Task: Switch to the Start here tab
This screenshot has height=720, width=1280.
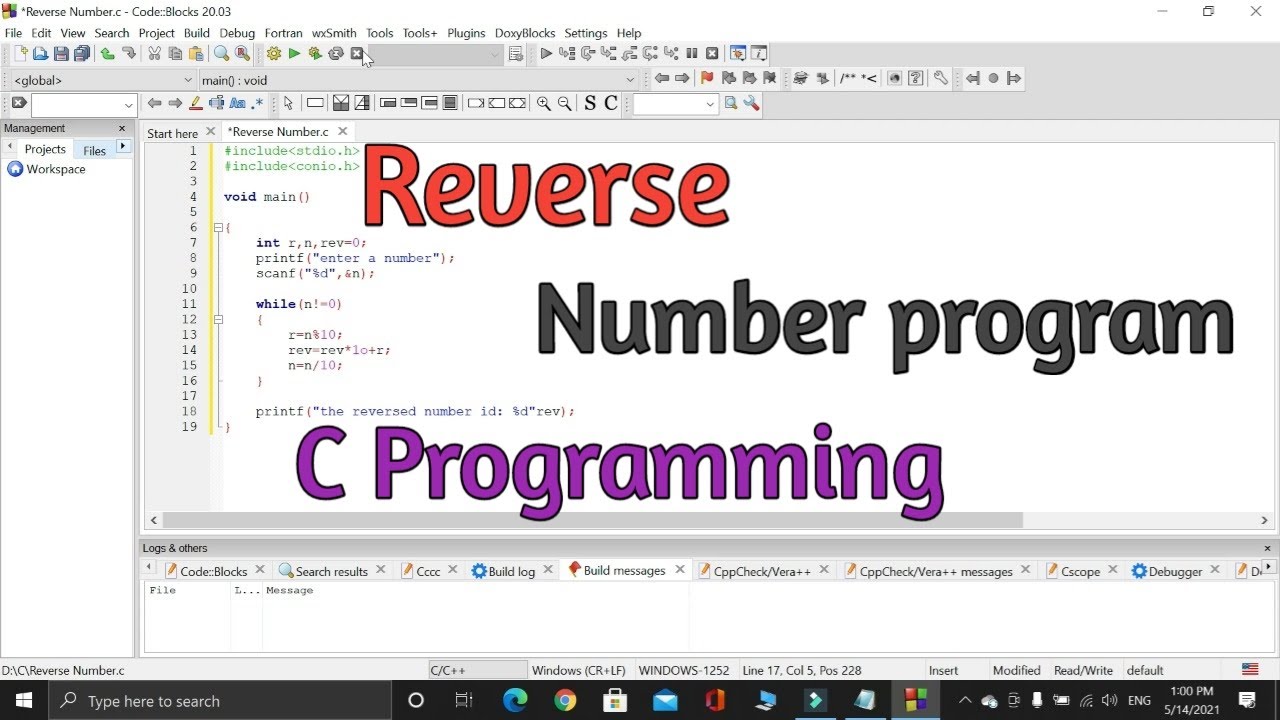Action: pyautogui.click(x=172, y=133)
